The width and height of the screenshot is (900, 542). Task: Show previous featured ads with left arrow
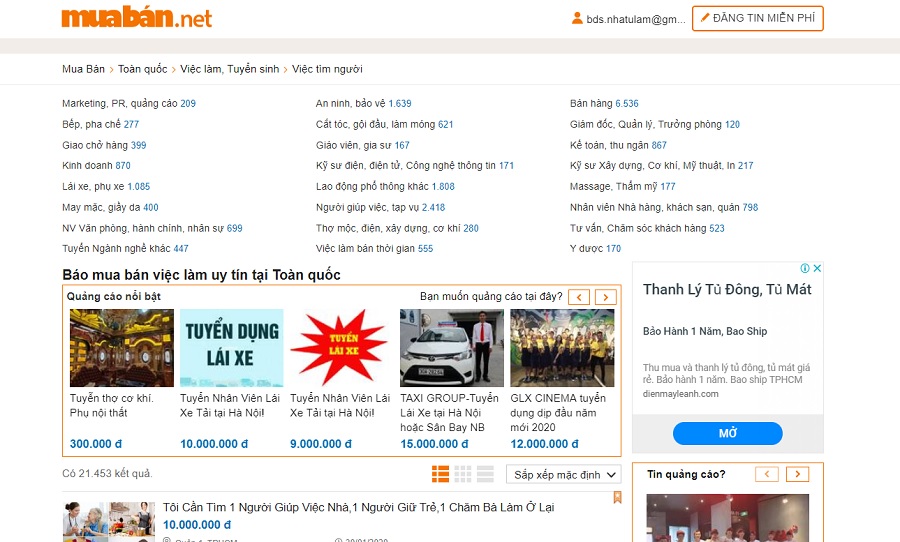tap(579, 297)
